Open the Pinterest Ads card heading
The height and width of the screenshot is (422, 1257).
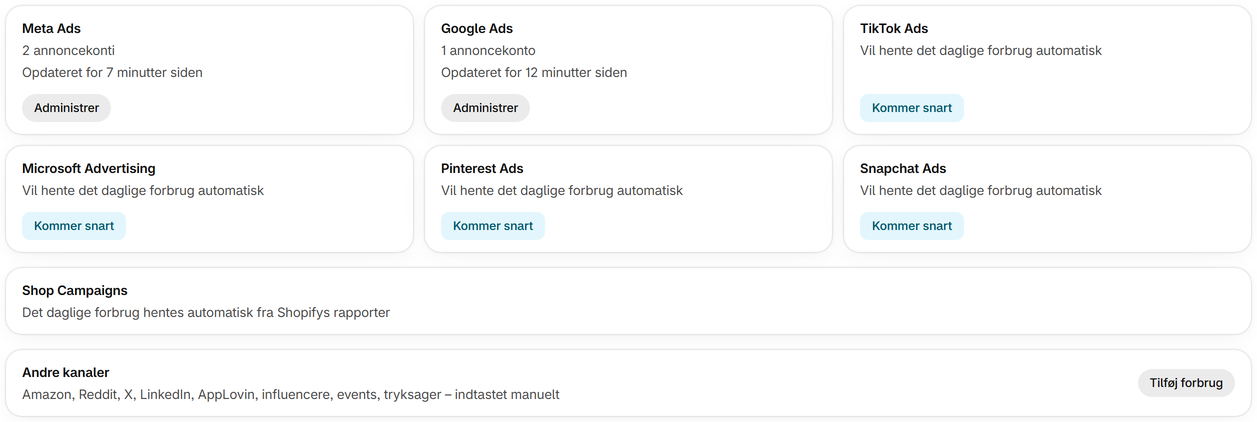[x=482, y=169]
